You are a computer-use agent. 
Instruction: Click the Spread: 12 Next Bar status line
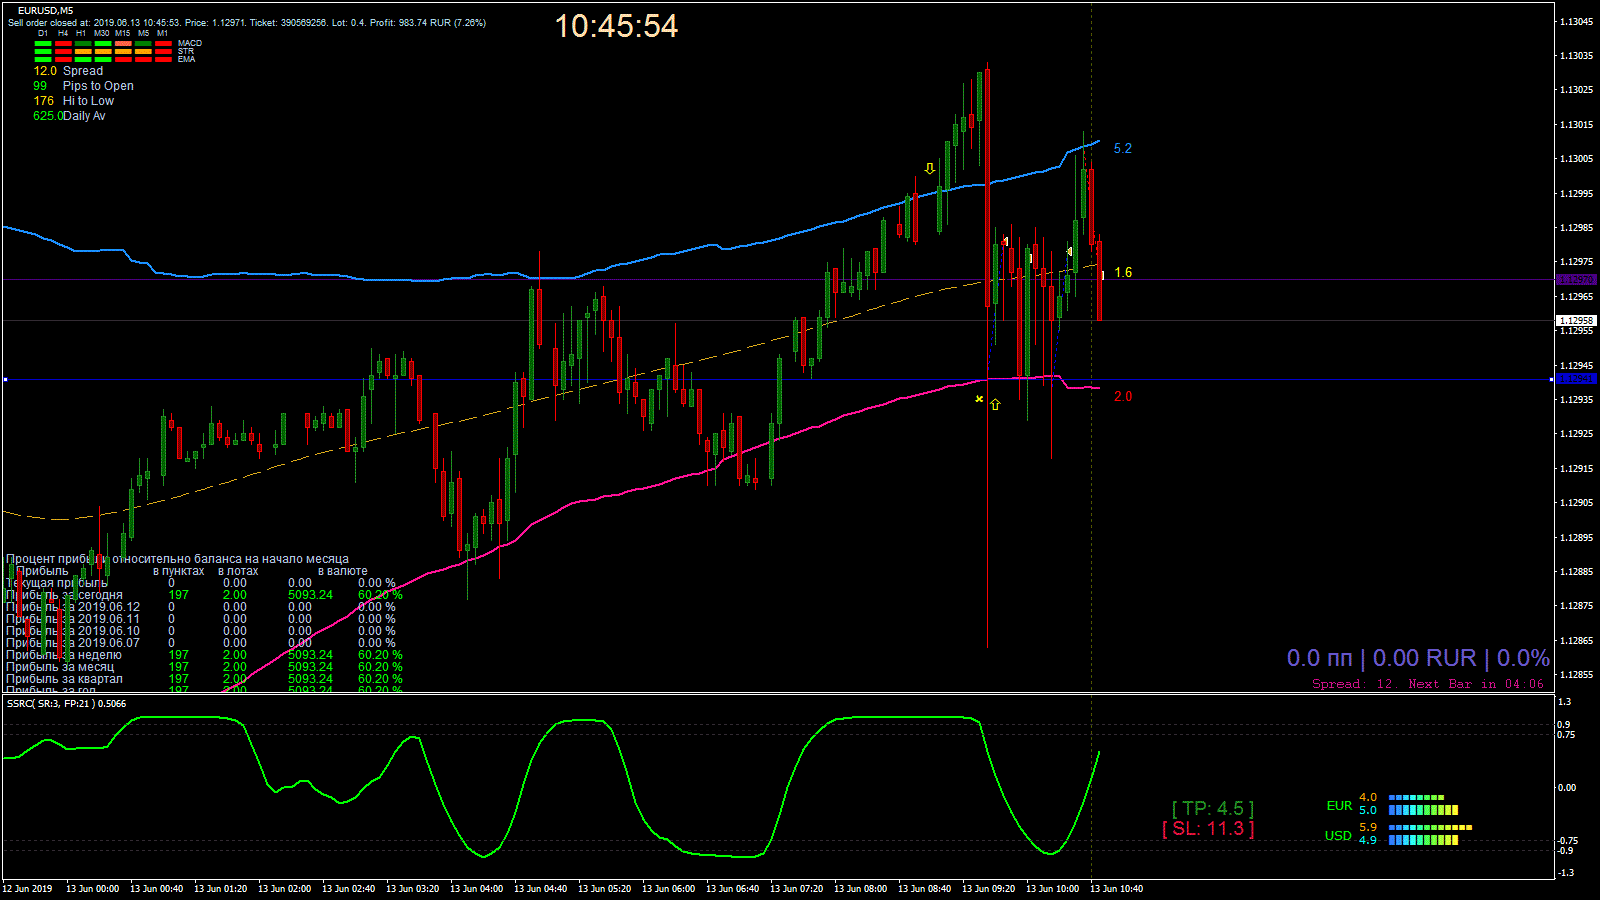[1428, 684]
